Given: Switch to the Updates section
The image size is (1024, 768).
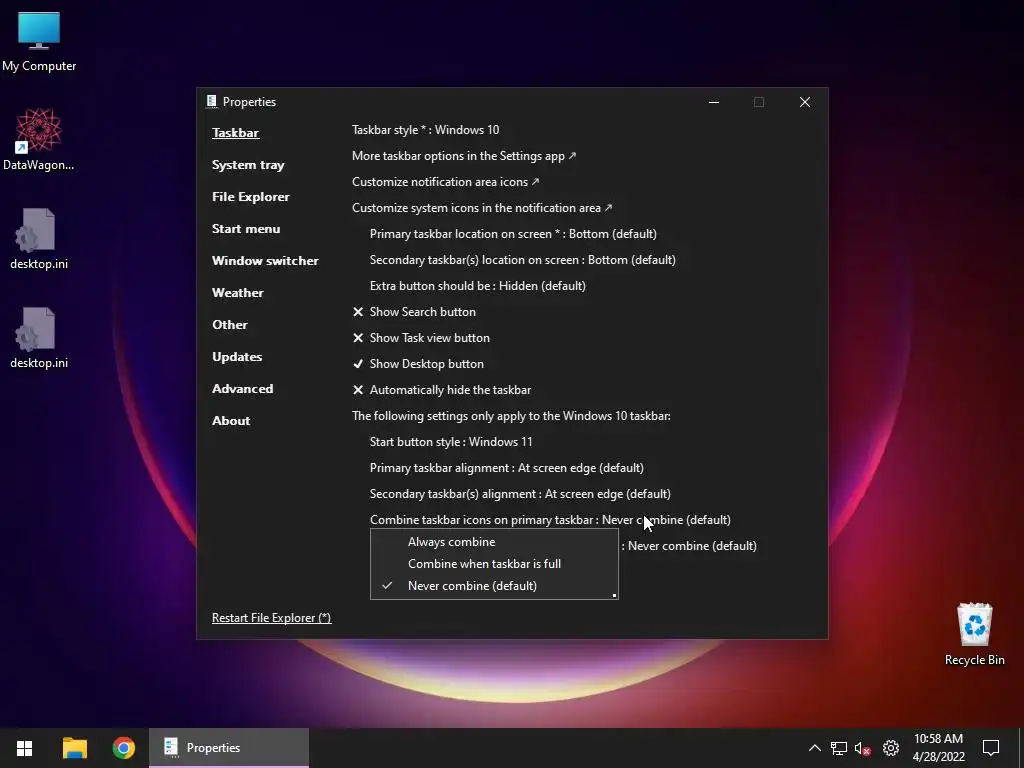Looking at the screenshot, I should click(237, 357).
